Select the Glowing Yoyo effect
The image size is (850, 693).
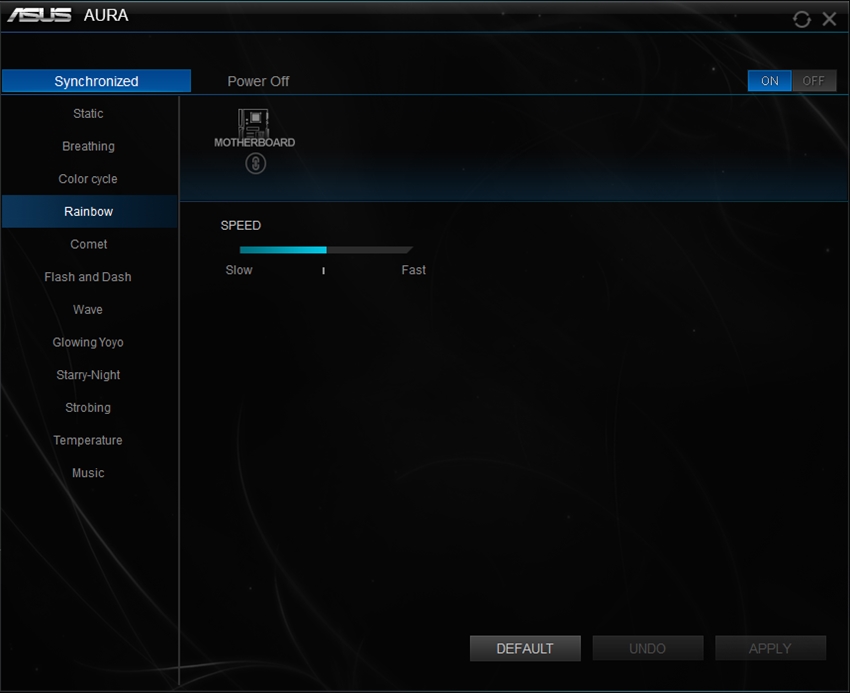pyautogui.click(x=88, y=342)
